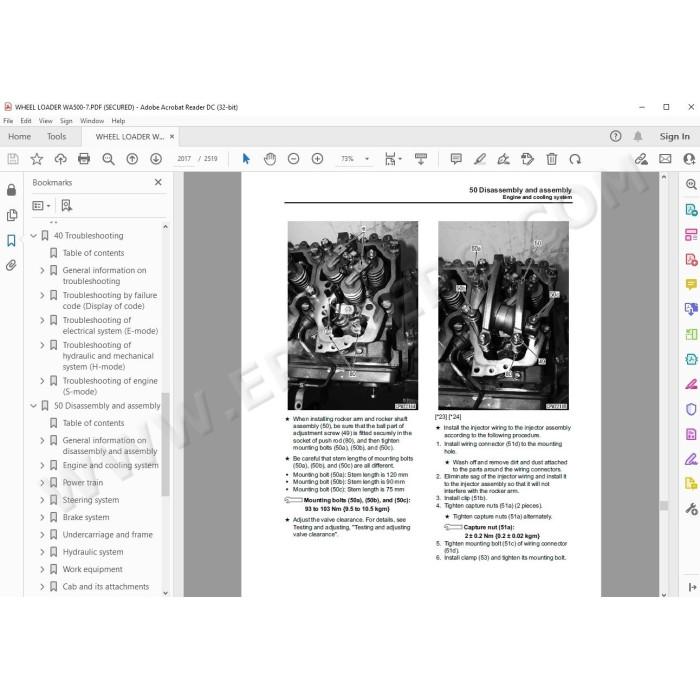Collapse the 40 Troubleshooting bookmark

tap(33, 235)
